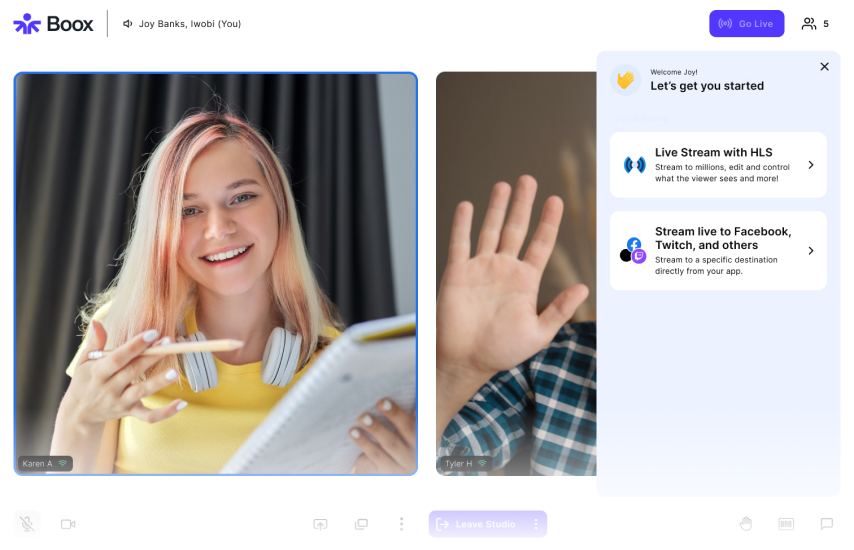This screenshot has height=550, width=854.
Task: Click the speaker icon beside Joy Banks
Action: (x=128, y=24)
